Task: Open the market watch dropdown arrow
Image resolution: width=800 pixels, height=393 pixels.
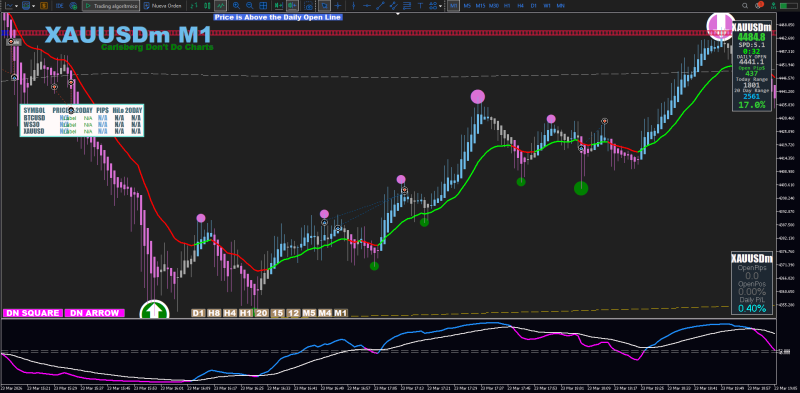Action: [x=33, y=6]
